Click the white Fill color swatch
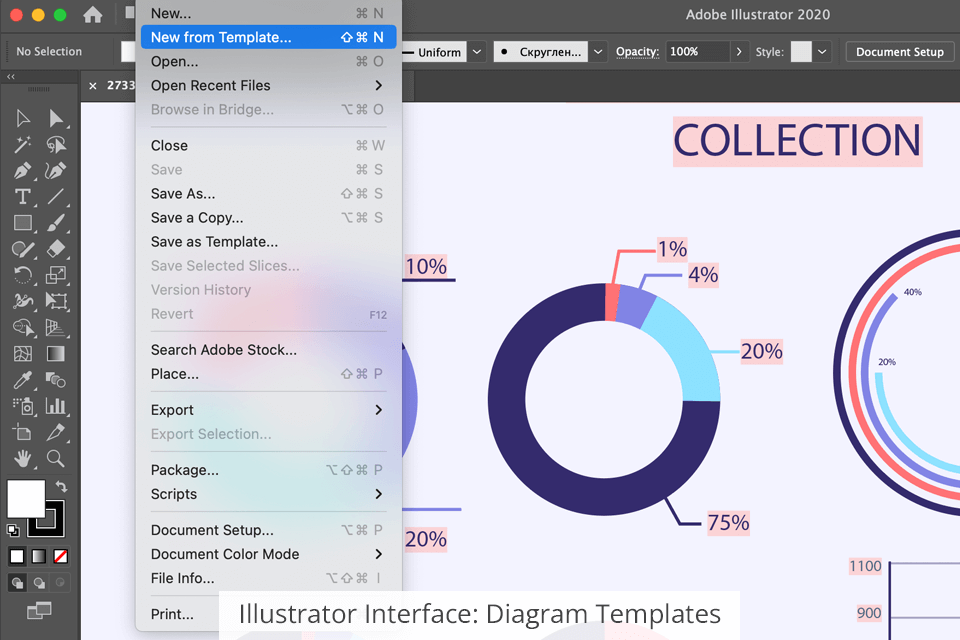Screen dimensions: 960x640 coord(26,498)
